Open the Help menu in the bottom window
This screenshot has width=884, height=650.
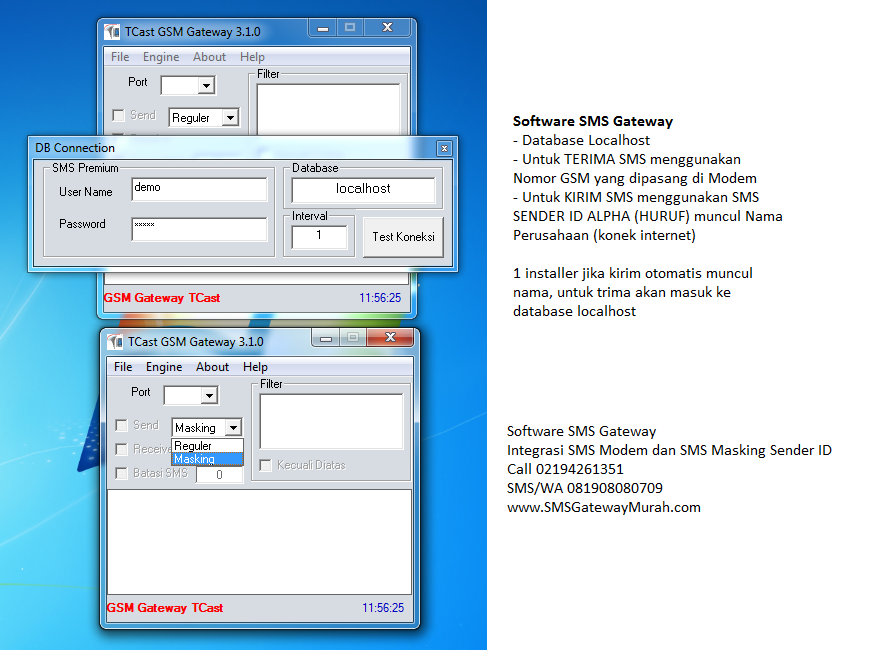tap(255, 367)
